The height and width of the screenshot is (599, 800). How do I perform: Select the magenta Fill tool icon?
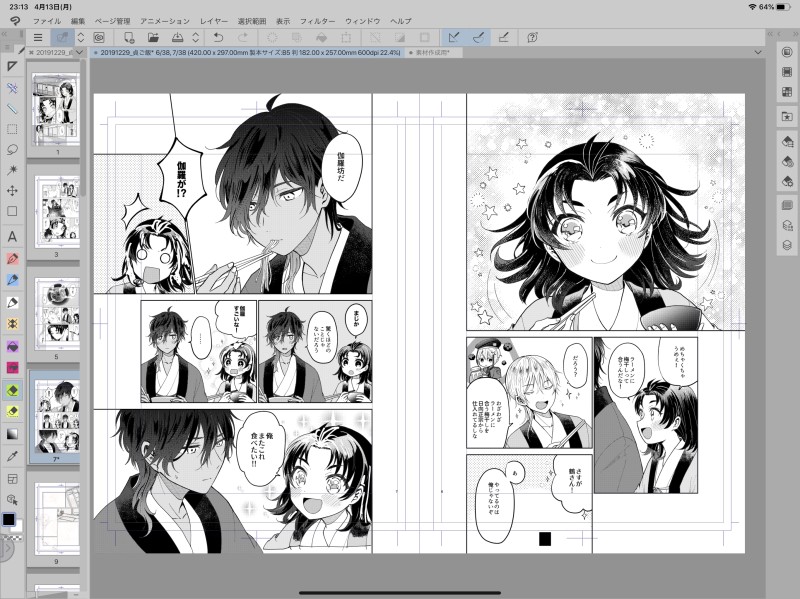coord(12,368)
